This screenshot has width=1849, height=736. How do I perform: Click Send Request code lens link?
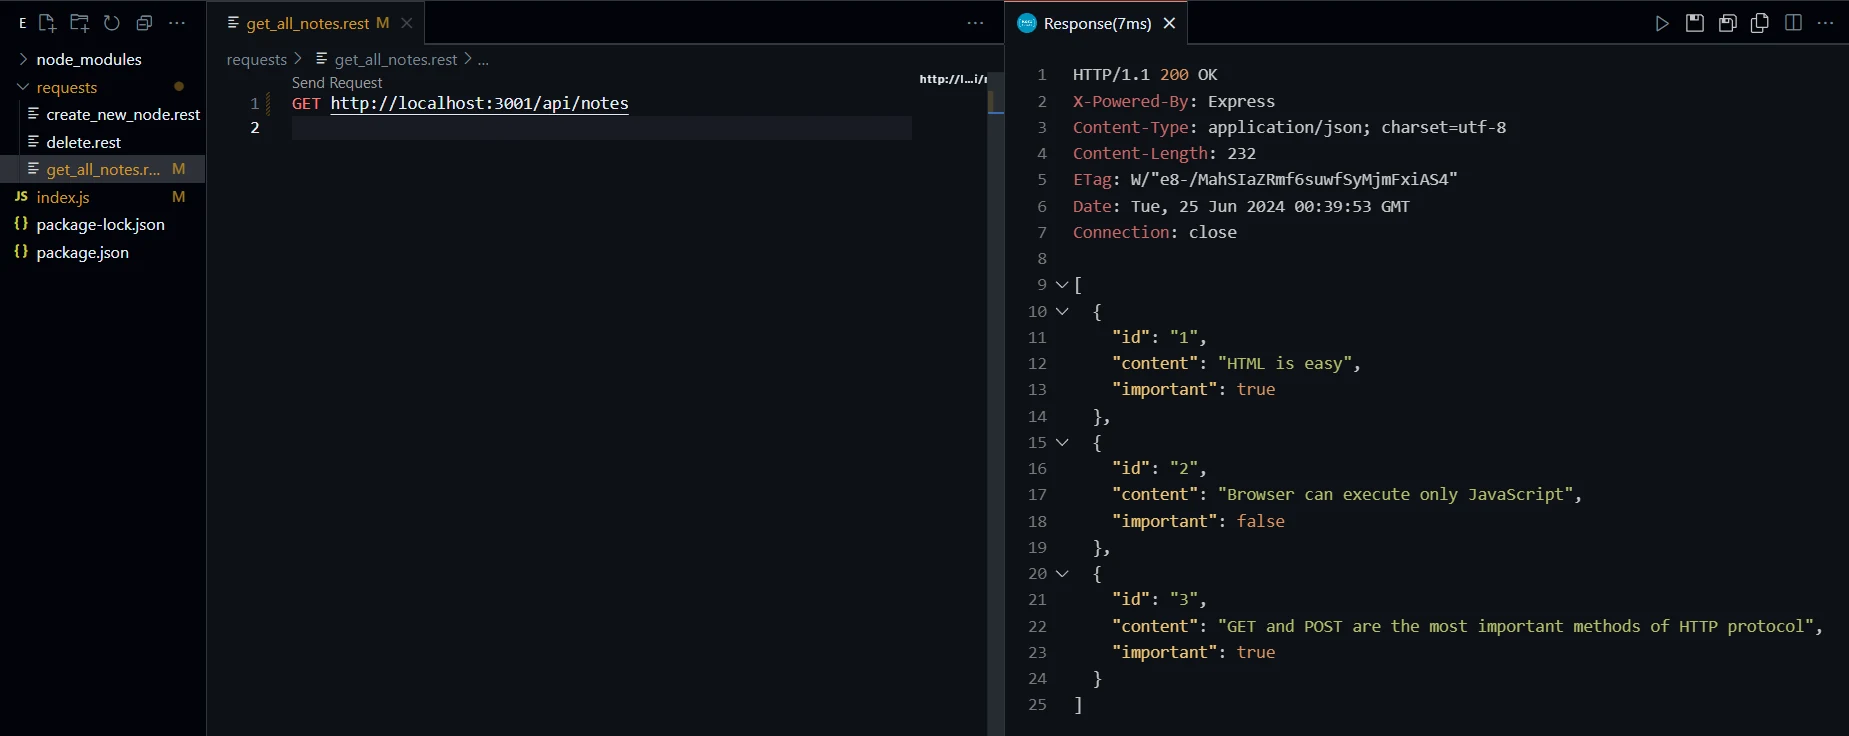point(337,83)
